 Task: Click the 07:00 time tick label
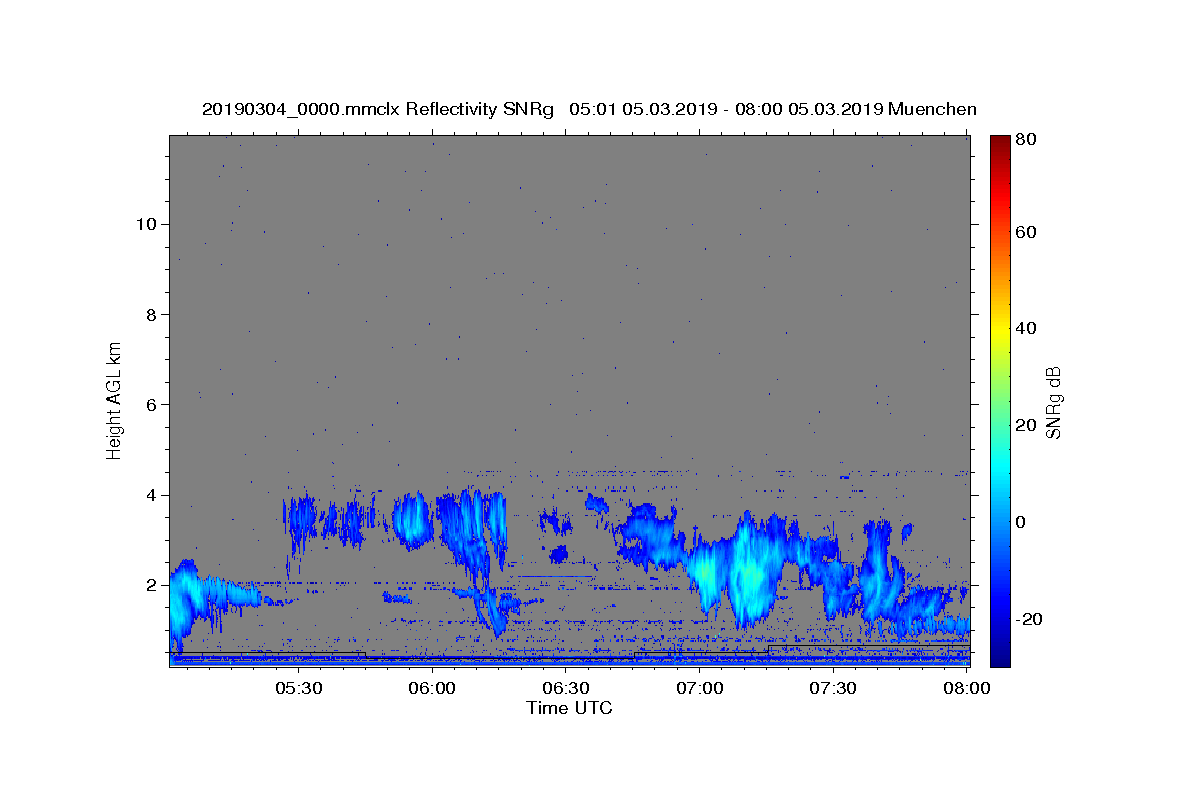pyautogui.click(x=700, y=688)
